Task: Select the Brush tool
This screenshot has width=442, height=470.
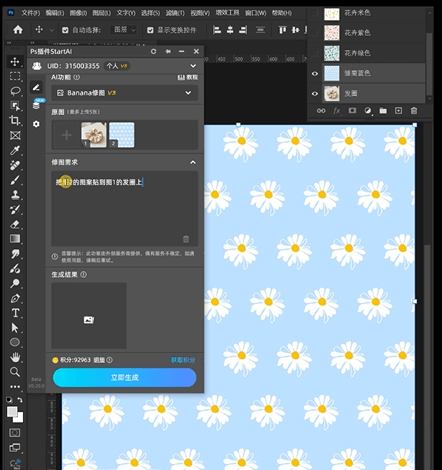Action: (15, 180)
